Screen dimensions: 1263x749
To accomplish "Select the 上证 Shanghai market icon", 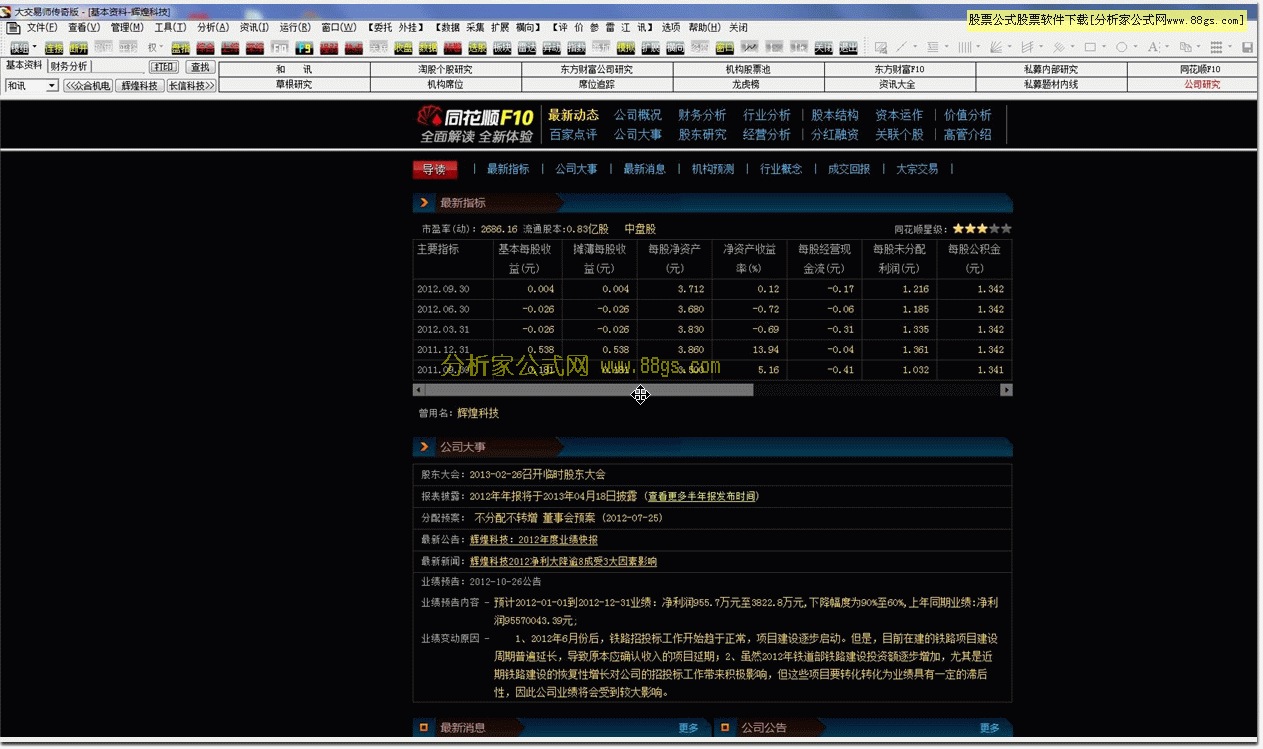I will pos(230,47).
